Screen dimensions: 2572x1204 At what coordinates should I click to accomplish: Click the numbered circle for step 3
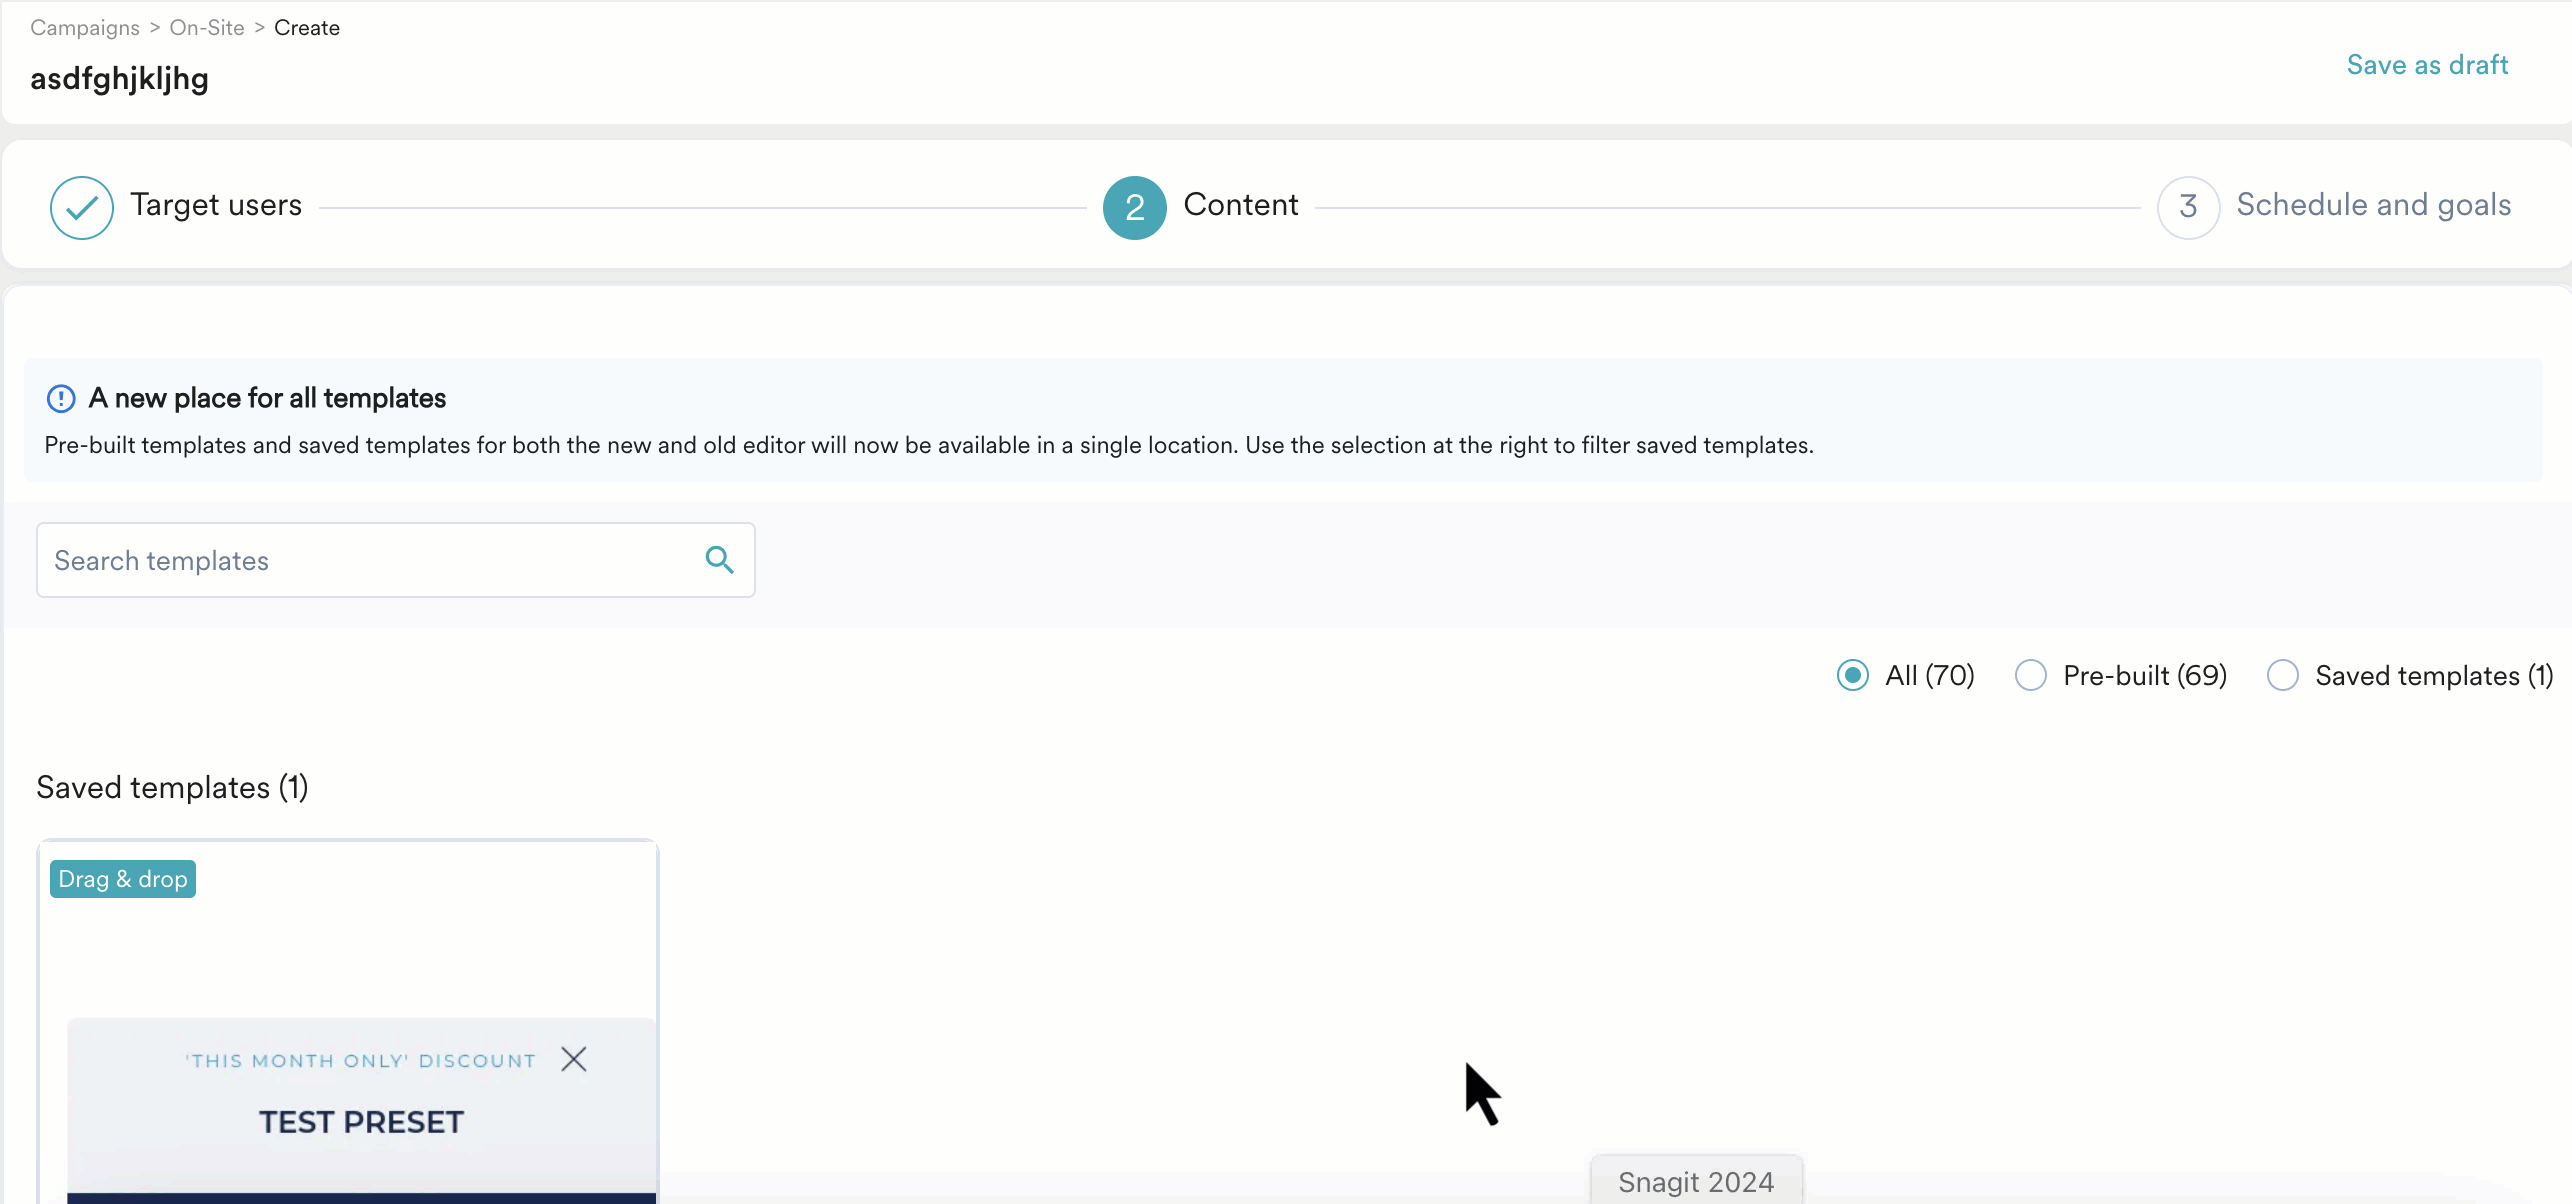click(x=2187, y=207)
